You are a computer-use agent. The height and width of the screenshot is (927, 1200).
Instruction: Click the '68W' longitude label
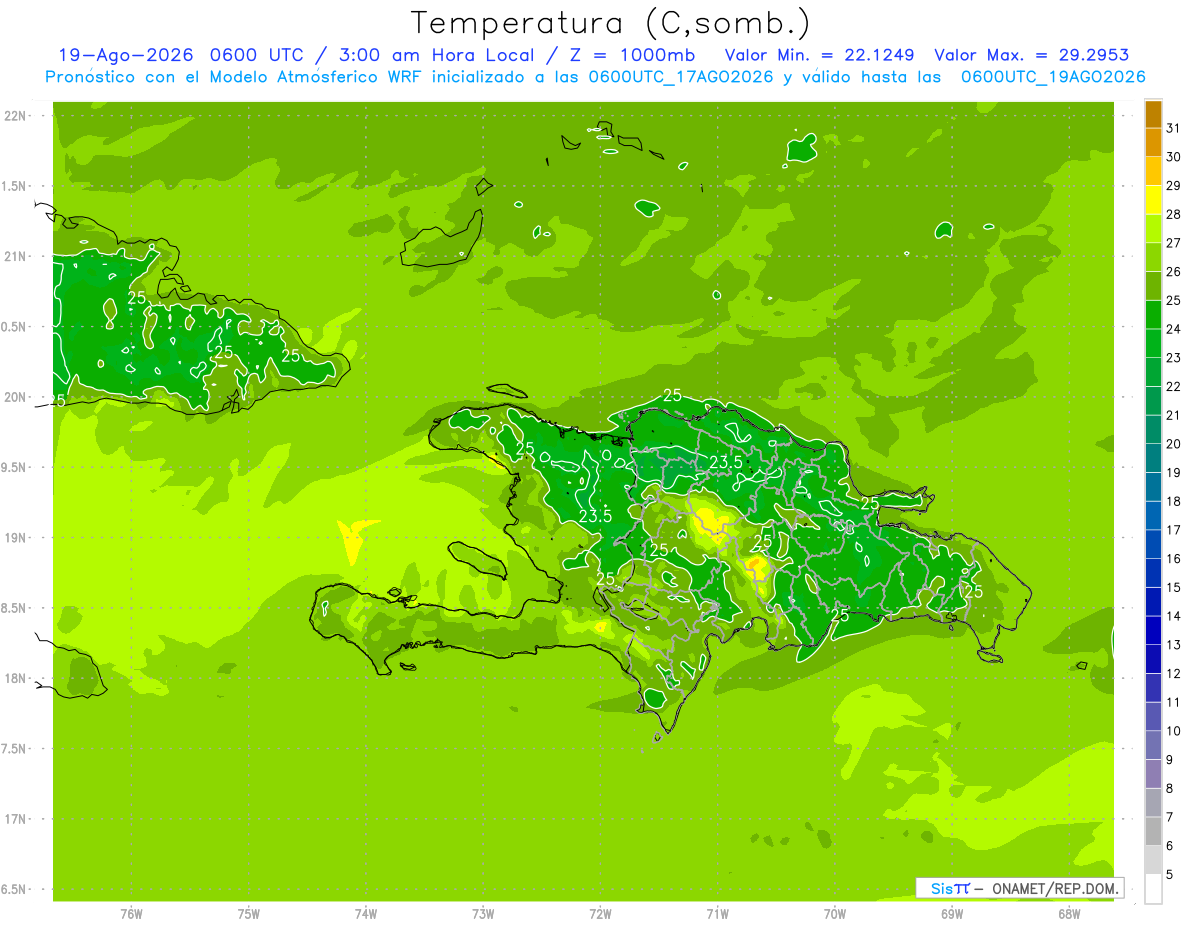(1068, 914)
